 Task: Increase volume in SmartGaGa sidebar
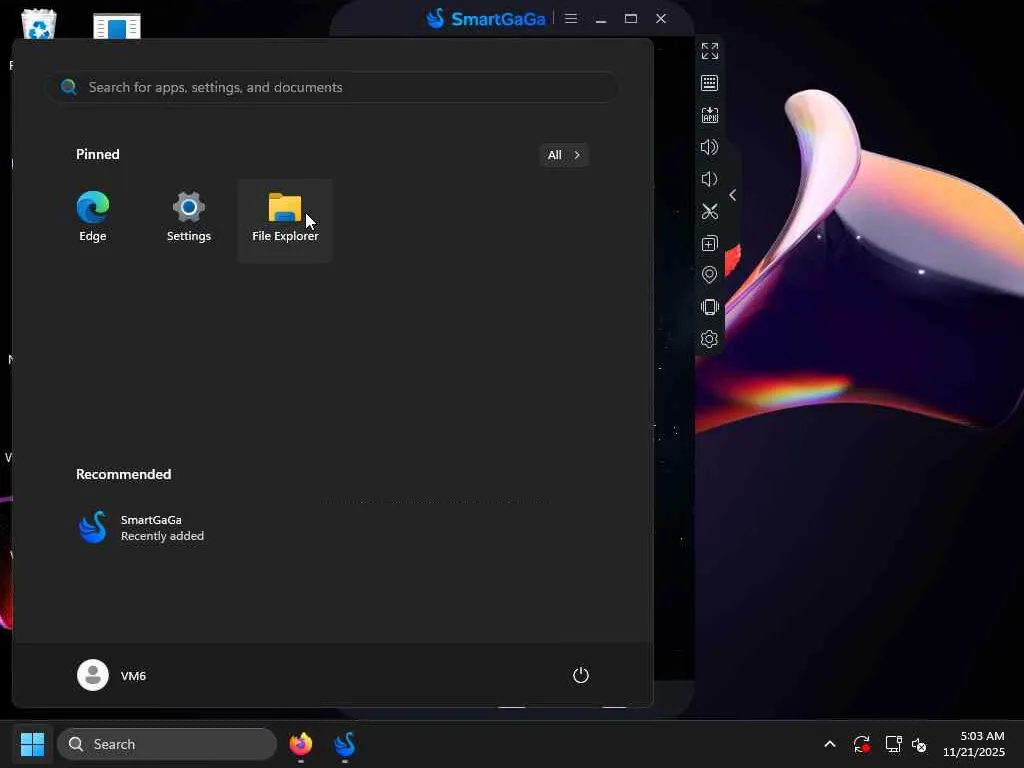tap(709, 147)
